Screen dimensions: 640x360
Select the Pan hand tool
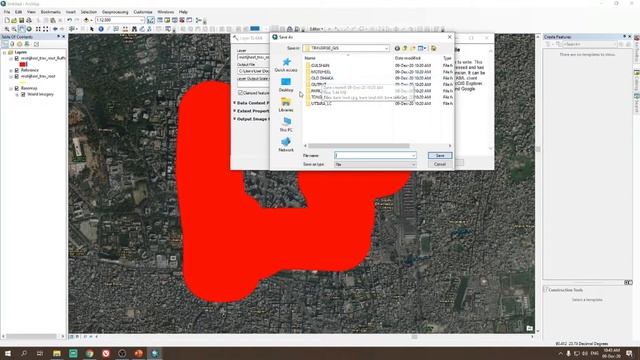pyautogui.click(x=22, y=29)
